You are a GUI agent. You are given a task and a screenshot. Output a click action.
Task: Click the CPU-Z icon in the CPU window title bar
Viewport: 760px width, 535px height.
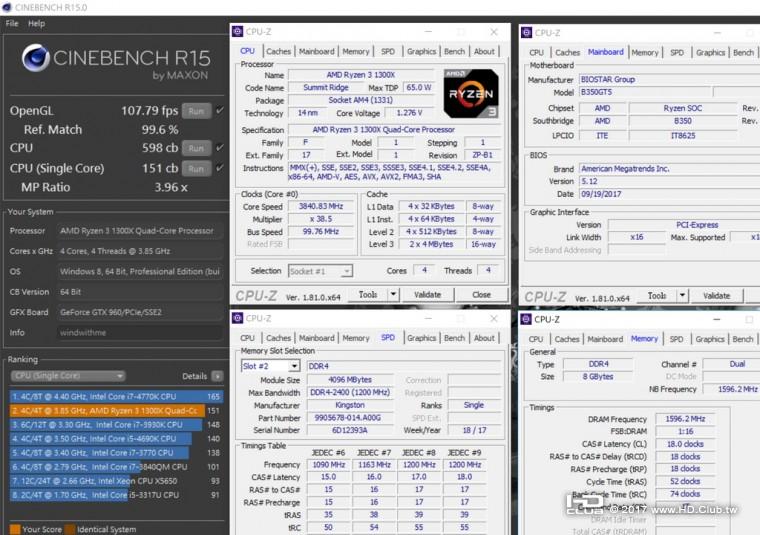click(238, 32)
